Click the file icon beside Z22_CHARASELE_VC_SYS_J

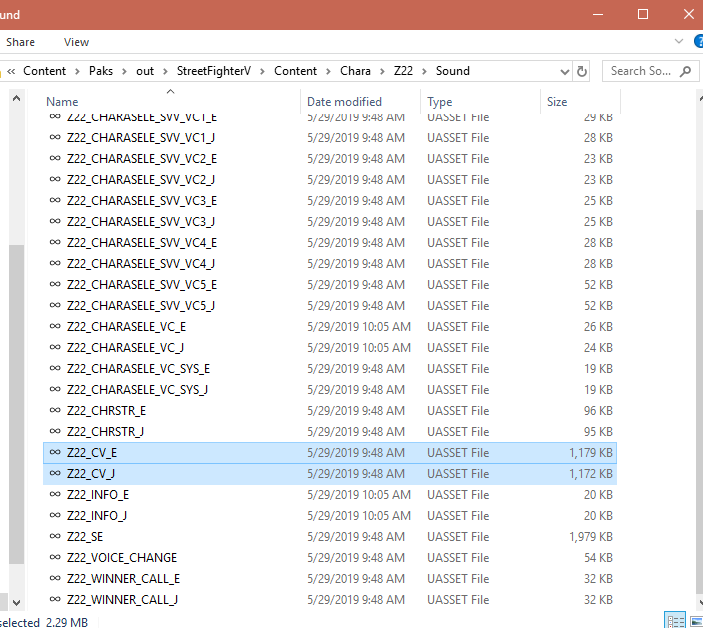pos(55,389)
